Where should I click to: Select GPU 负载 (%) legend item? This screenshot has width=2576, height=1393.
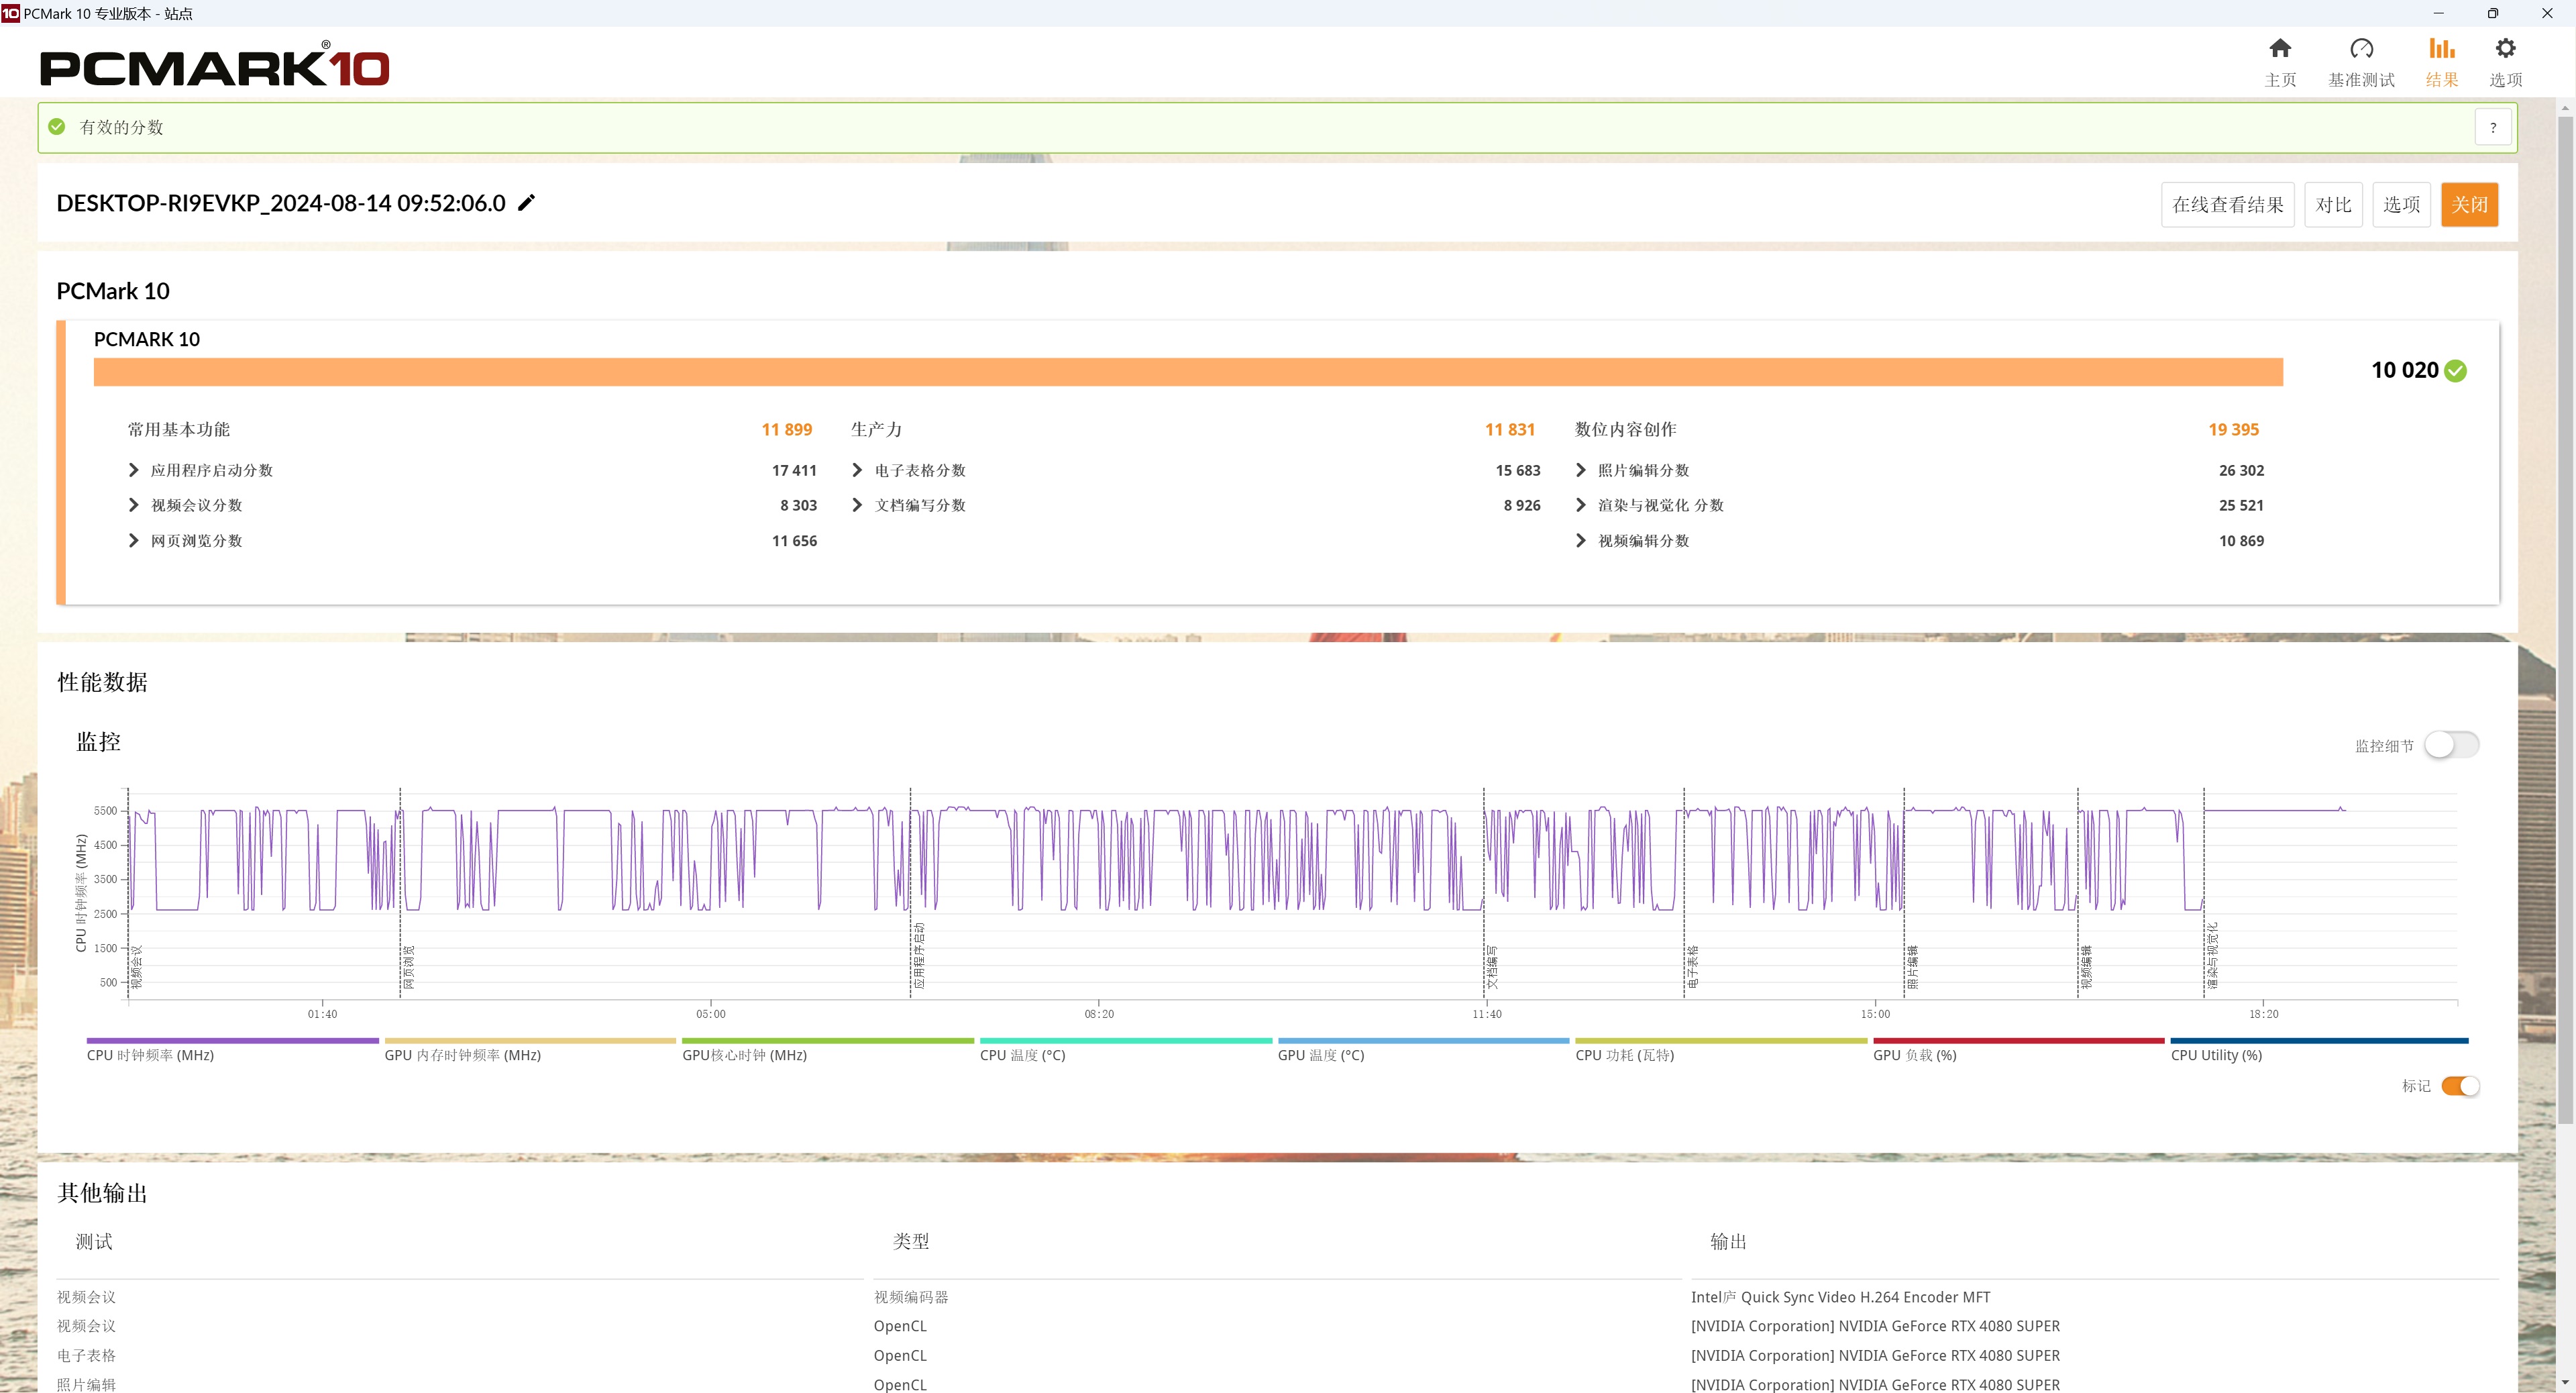tap(2018, 1050)
